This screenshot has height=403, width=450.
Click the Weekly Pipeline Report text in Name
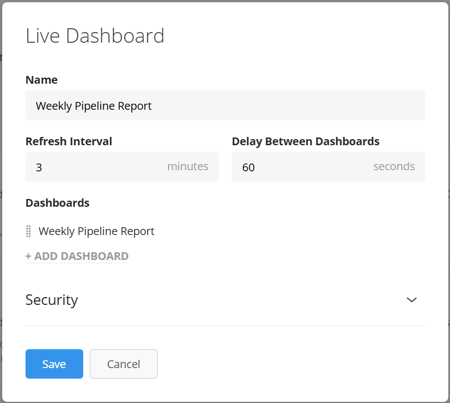94,106
